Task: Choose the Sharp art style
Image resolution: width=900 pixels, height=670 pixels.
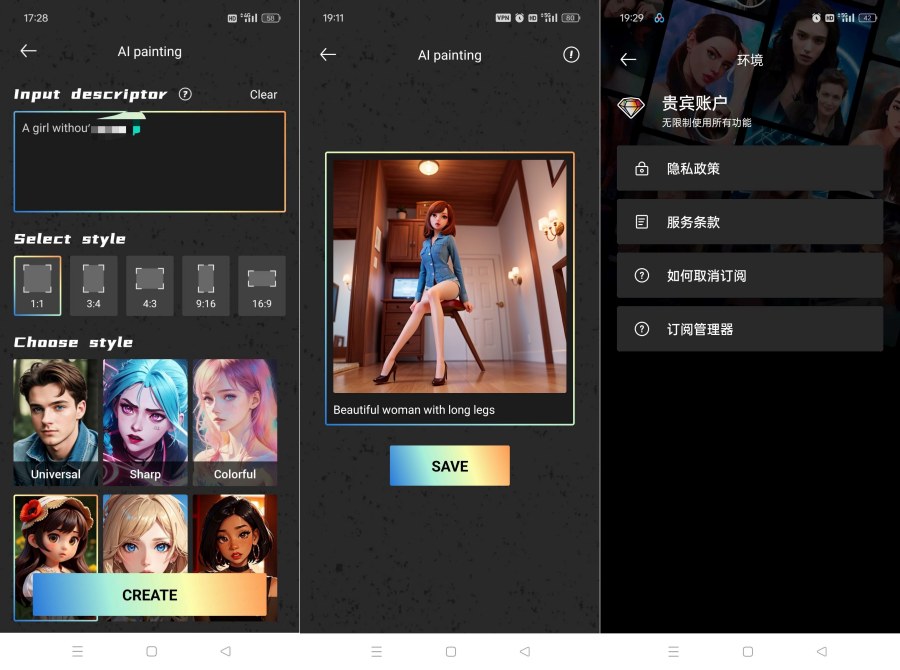Action: pos(145,421)
